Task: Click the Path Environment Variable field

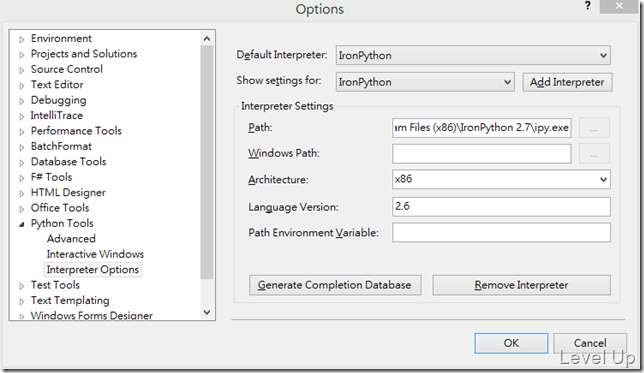Action: tap(501, 233)
